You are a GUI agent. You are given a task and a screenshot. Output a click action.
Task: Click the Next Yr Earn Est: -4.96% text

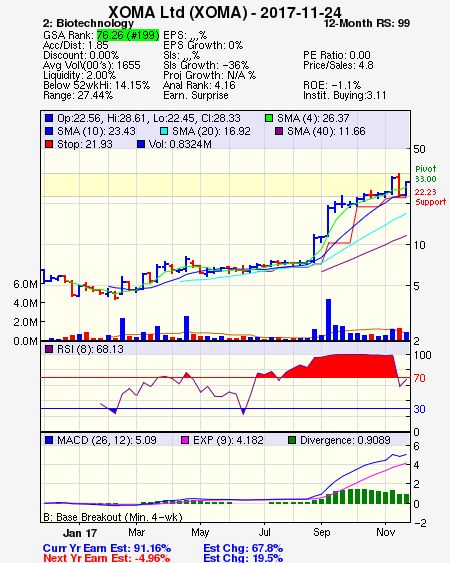point(107,558)
